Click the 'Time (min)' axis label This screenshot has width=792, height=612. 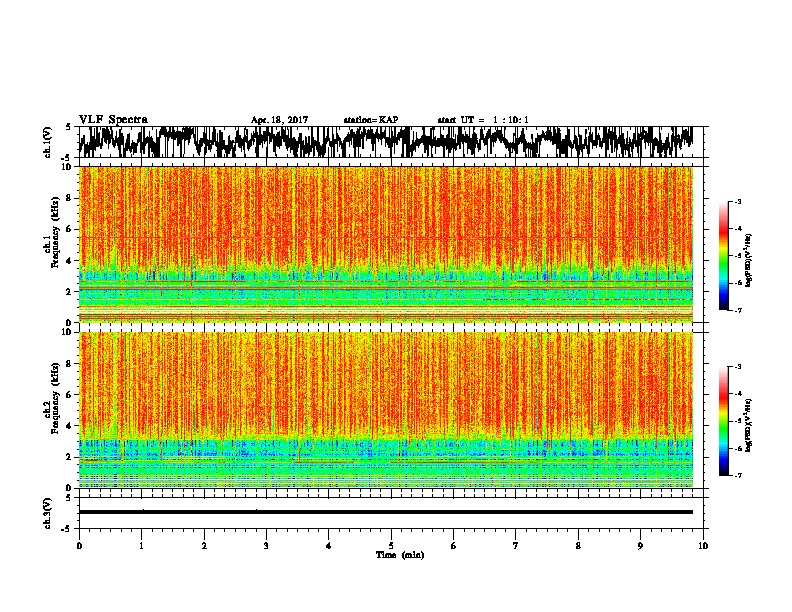pyautogui.click(x=400, y=555)
